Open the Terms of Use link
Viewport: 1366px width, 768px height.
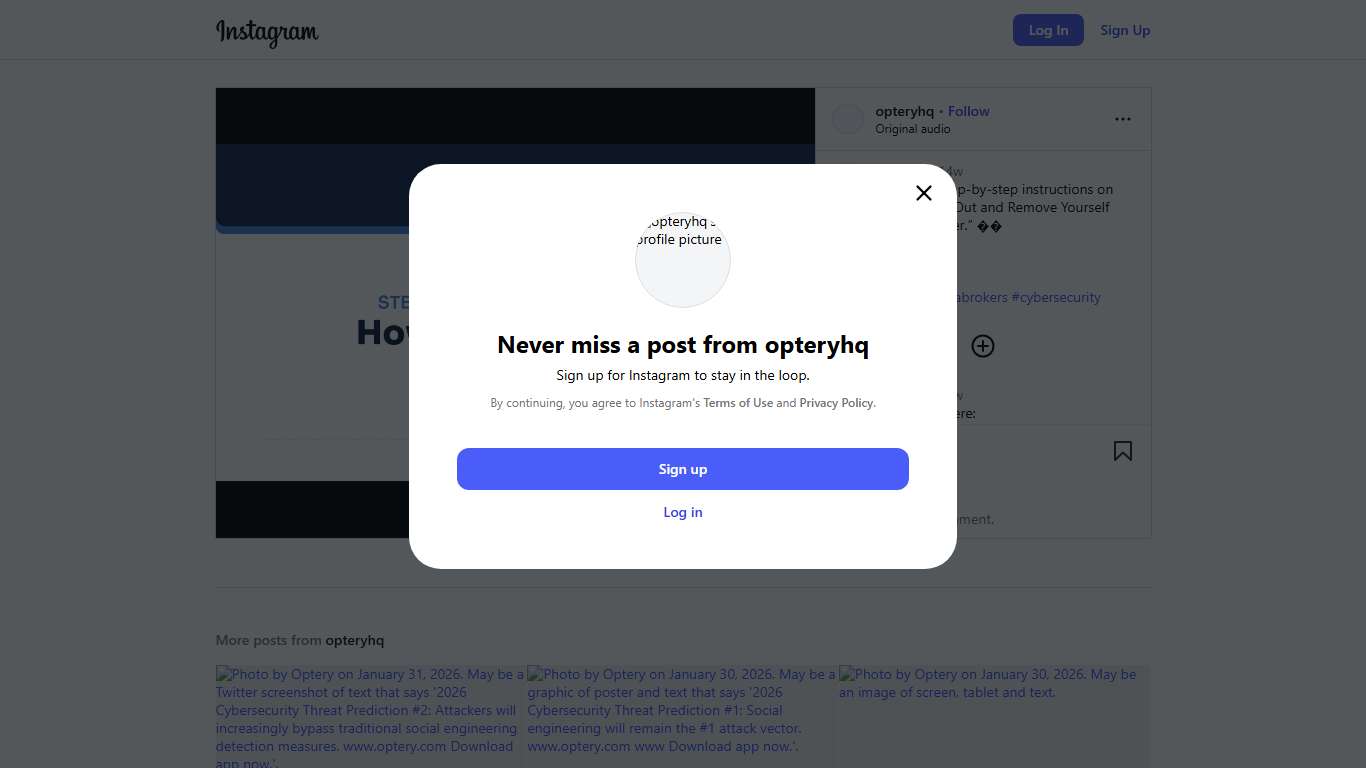[x=738, y=403]
